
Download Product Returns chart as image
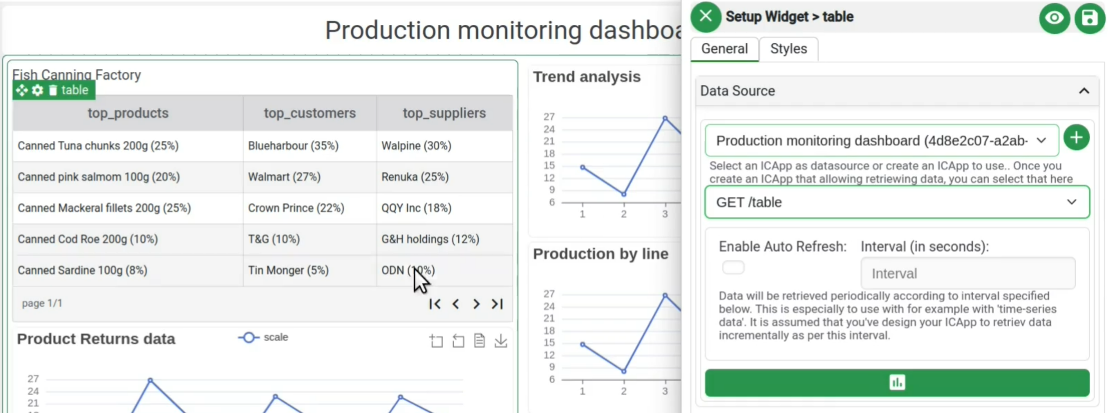point(501,341)
